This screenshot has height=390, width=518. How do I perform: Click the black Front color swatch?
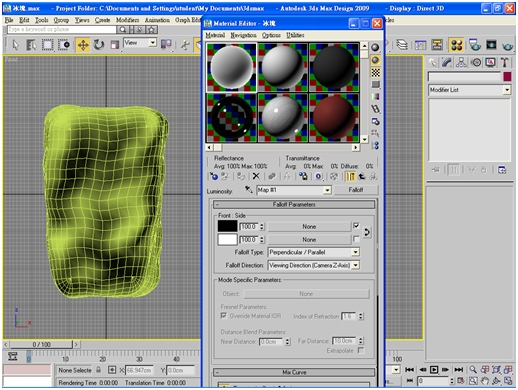[227, 226]
